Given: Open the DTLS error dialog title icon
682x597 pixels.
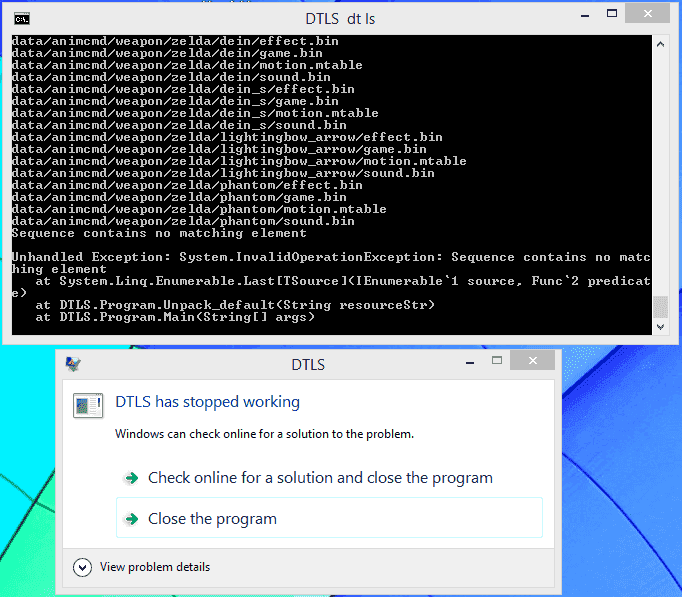Looking at the screenshot, I should [73, 364].
